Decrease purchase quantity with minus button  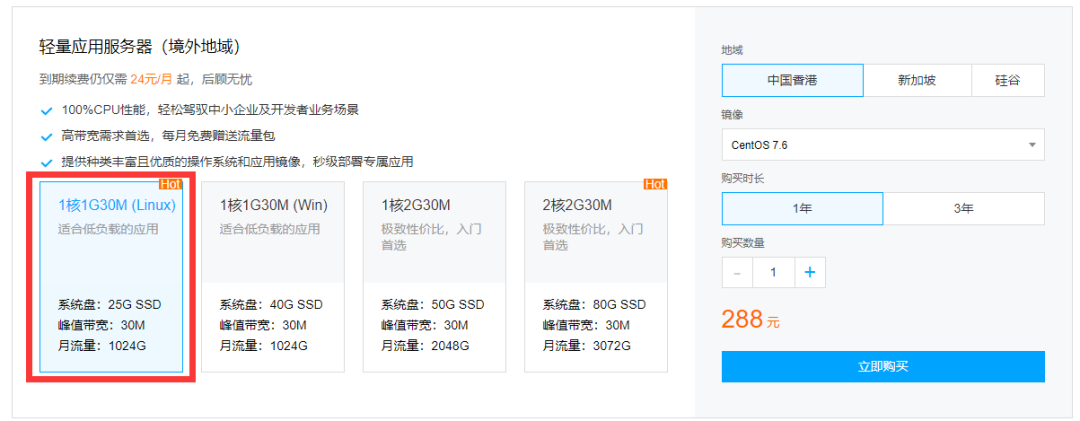tap(738, 272)
